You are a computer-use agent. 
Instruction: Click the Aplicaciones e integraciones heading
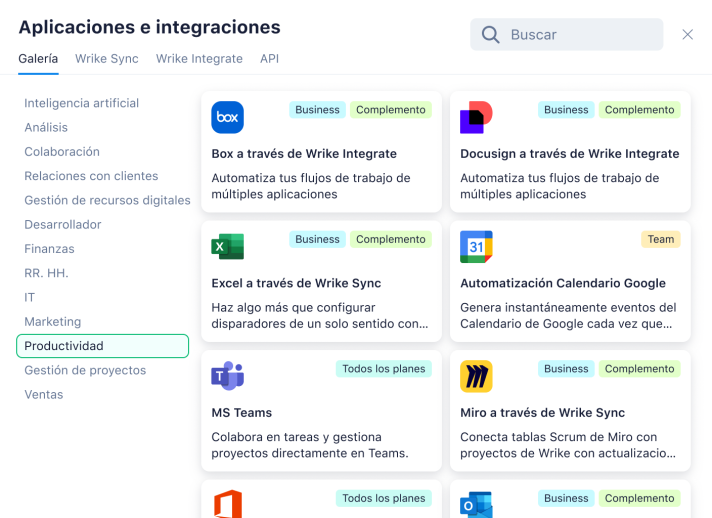149,27
